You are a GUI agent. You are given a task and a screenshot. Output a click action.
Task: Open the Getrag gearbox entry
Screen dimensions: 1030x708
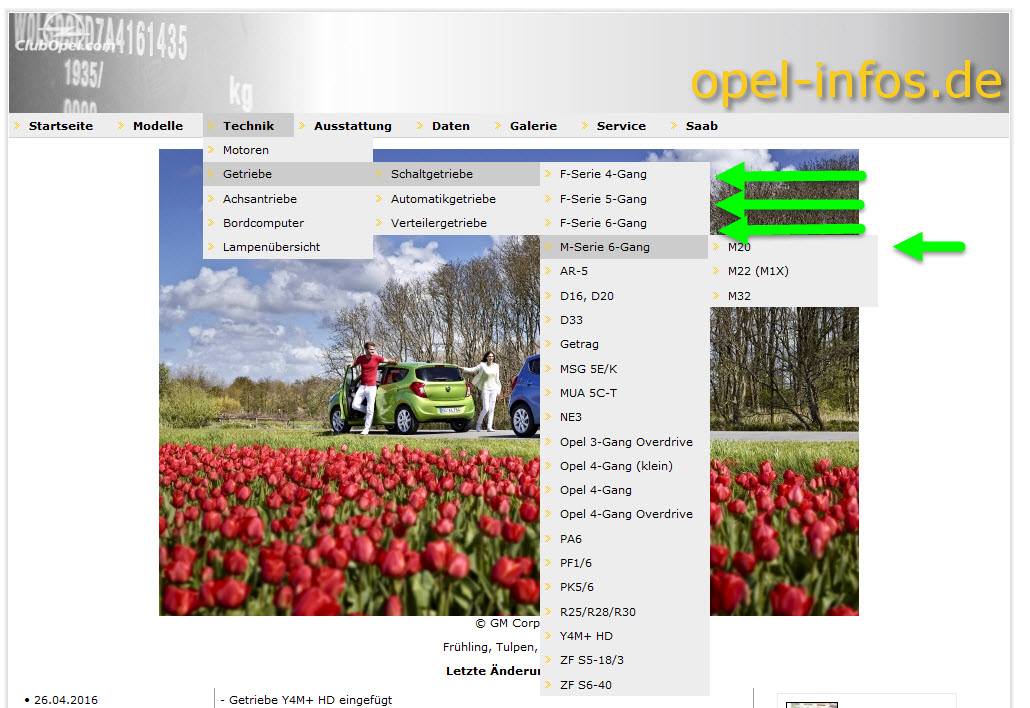[625, 344]
